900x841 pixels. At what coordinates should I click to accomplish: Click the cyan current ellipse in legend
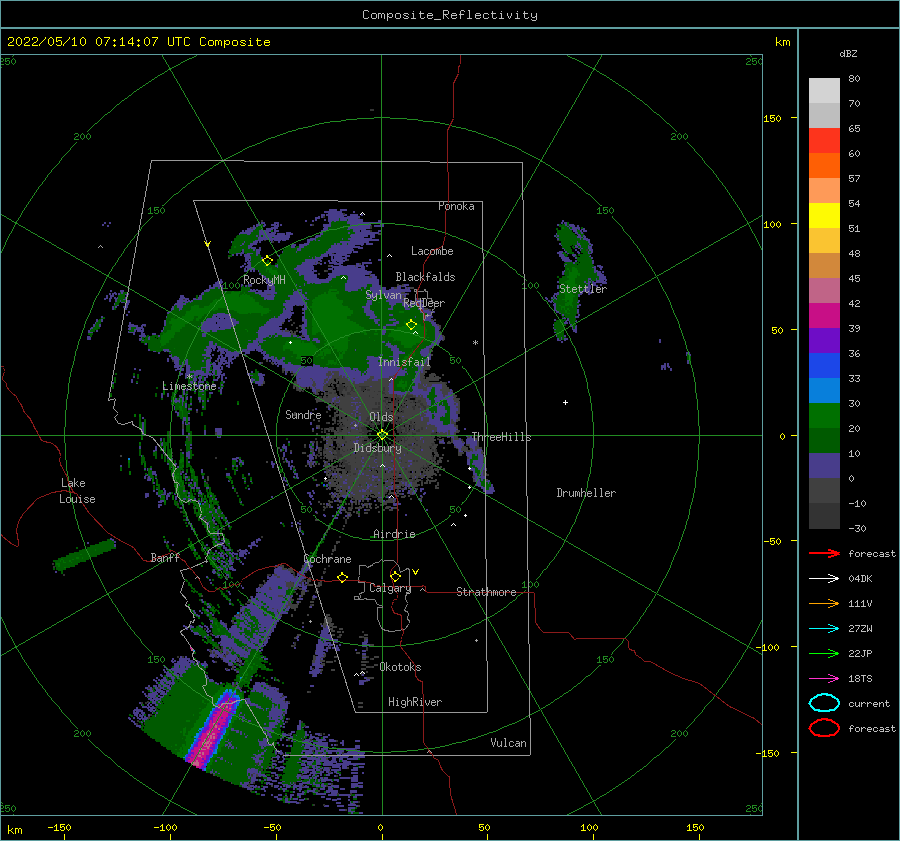[824, 703]
